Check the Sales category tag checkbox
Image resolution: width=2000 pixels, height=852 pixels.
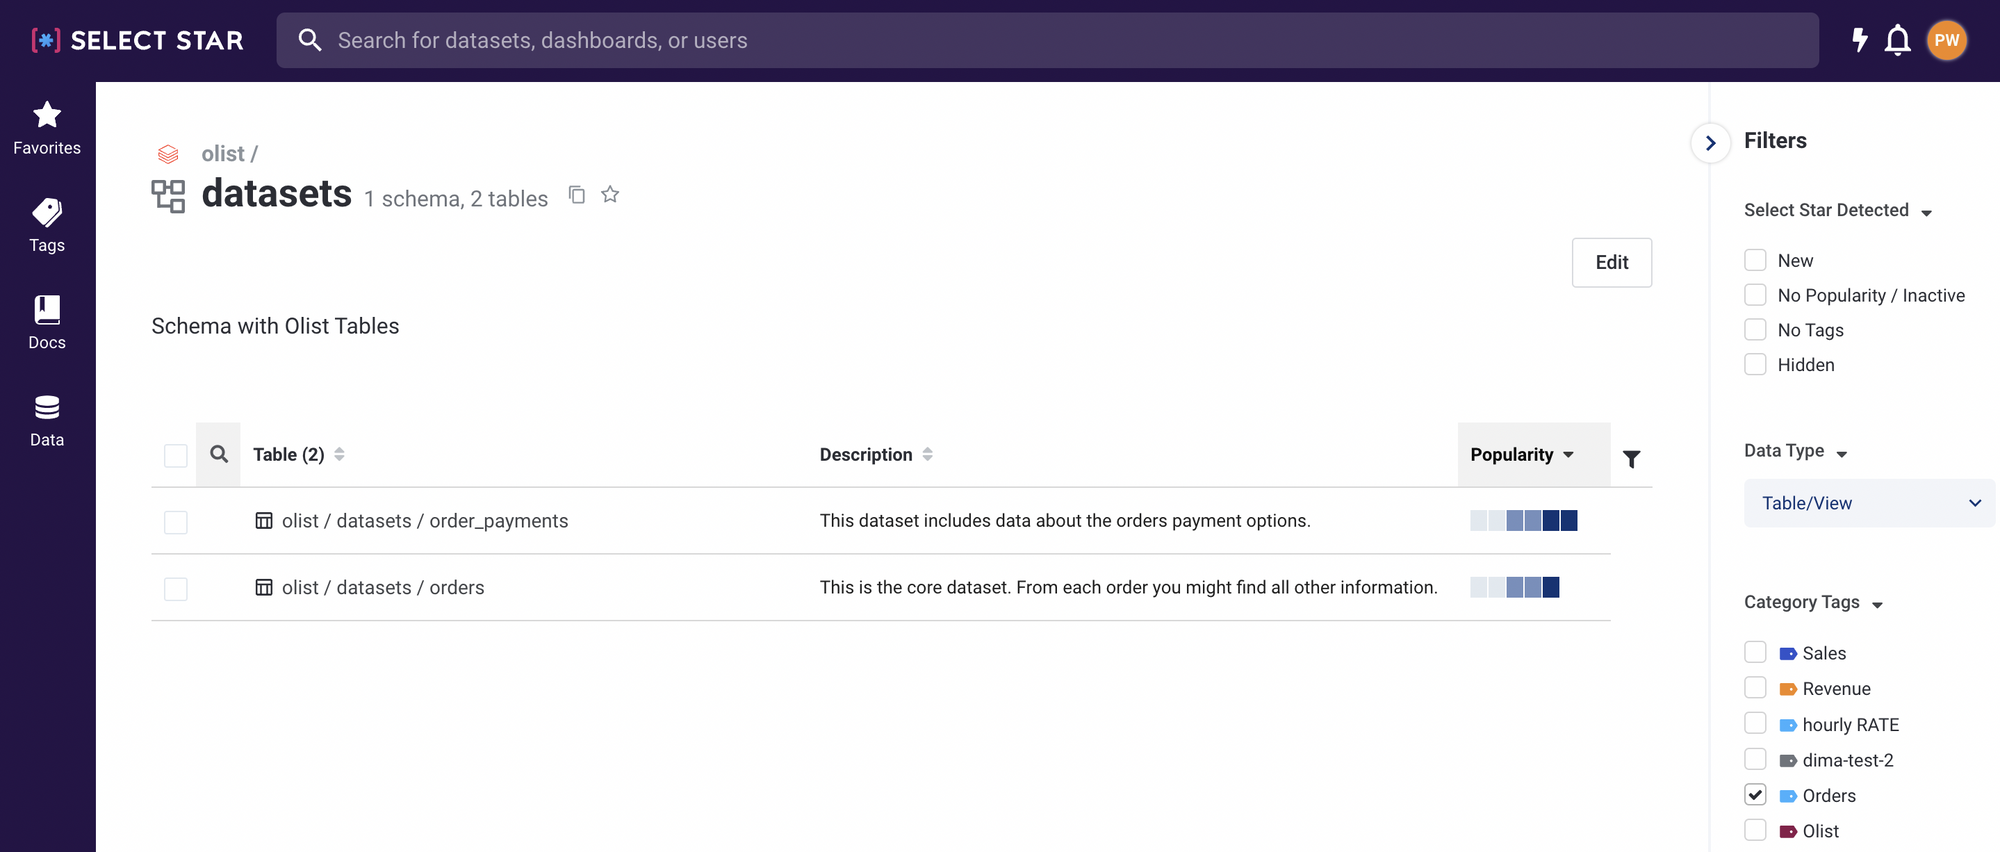(x=1755, y=652)
